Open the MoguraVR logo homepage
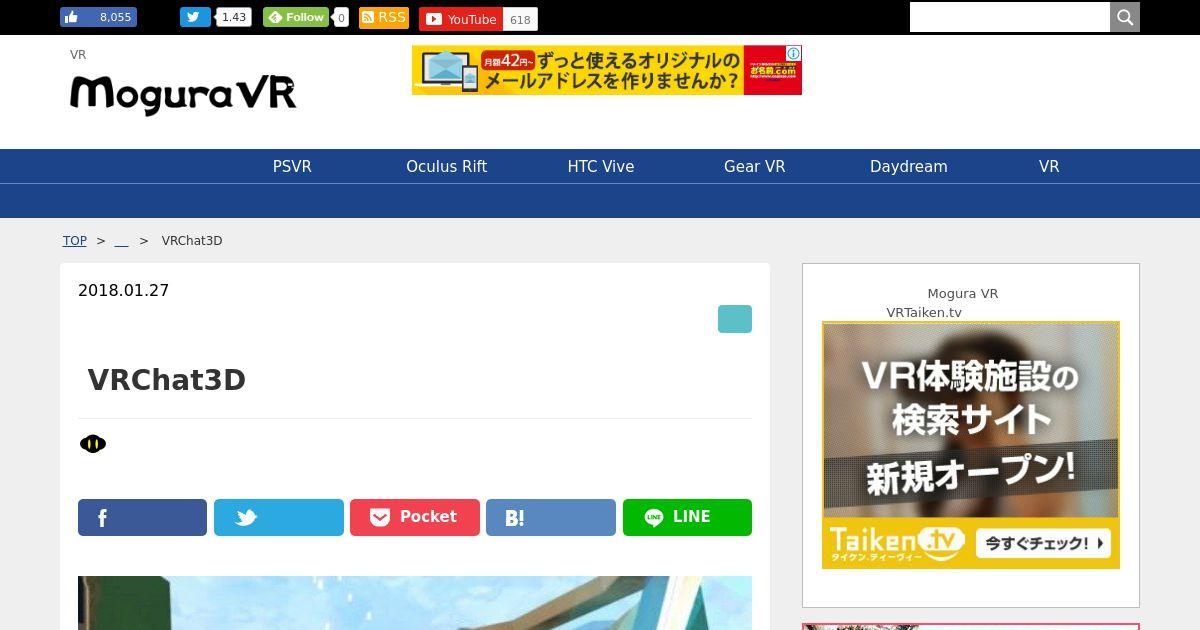1200x630 pixels. [x=183, y=95]
